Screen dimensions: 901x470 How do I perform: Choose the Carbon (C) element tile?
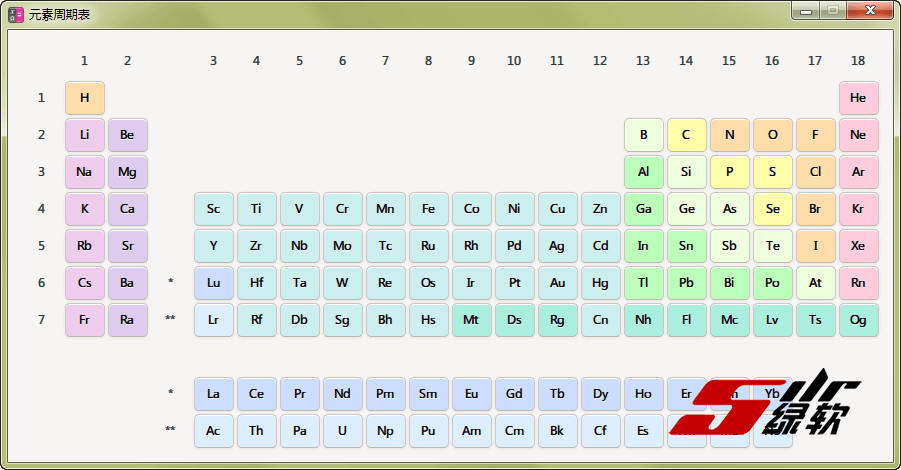pos(686,135)
